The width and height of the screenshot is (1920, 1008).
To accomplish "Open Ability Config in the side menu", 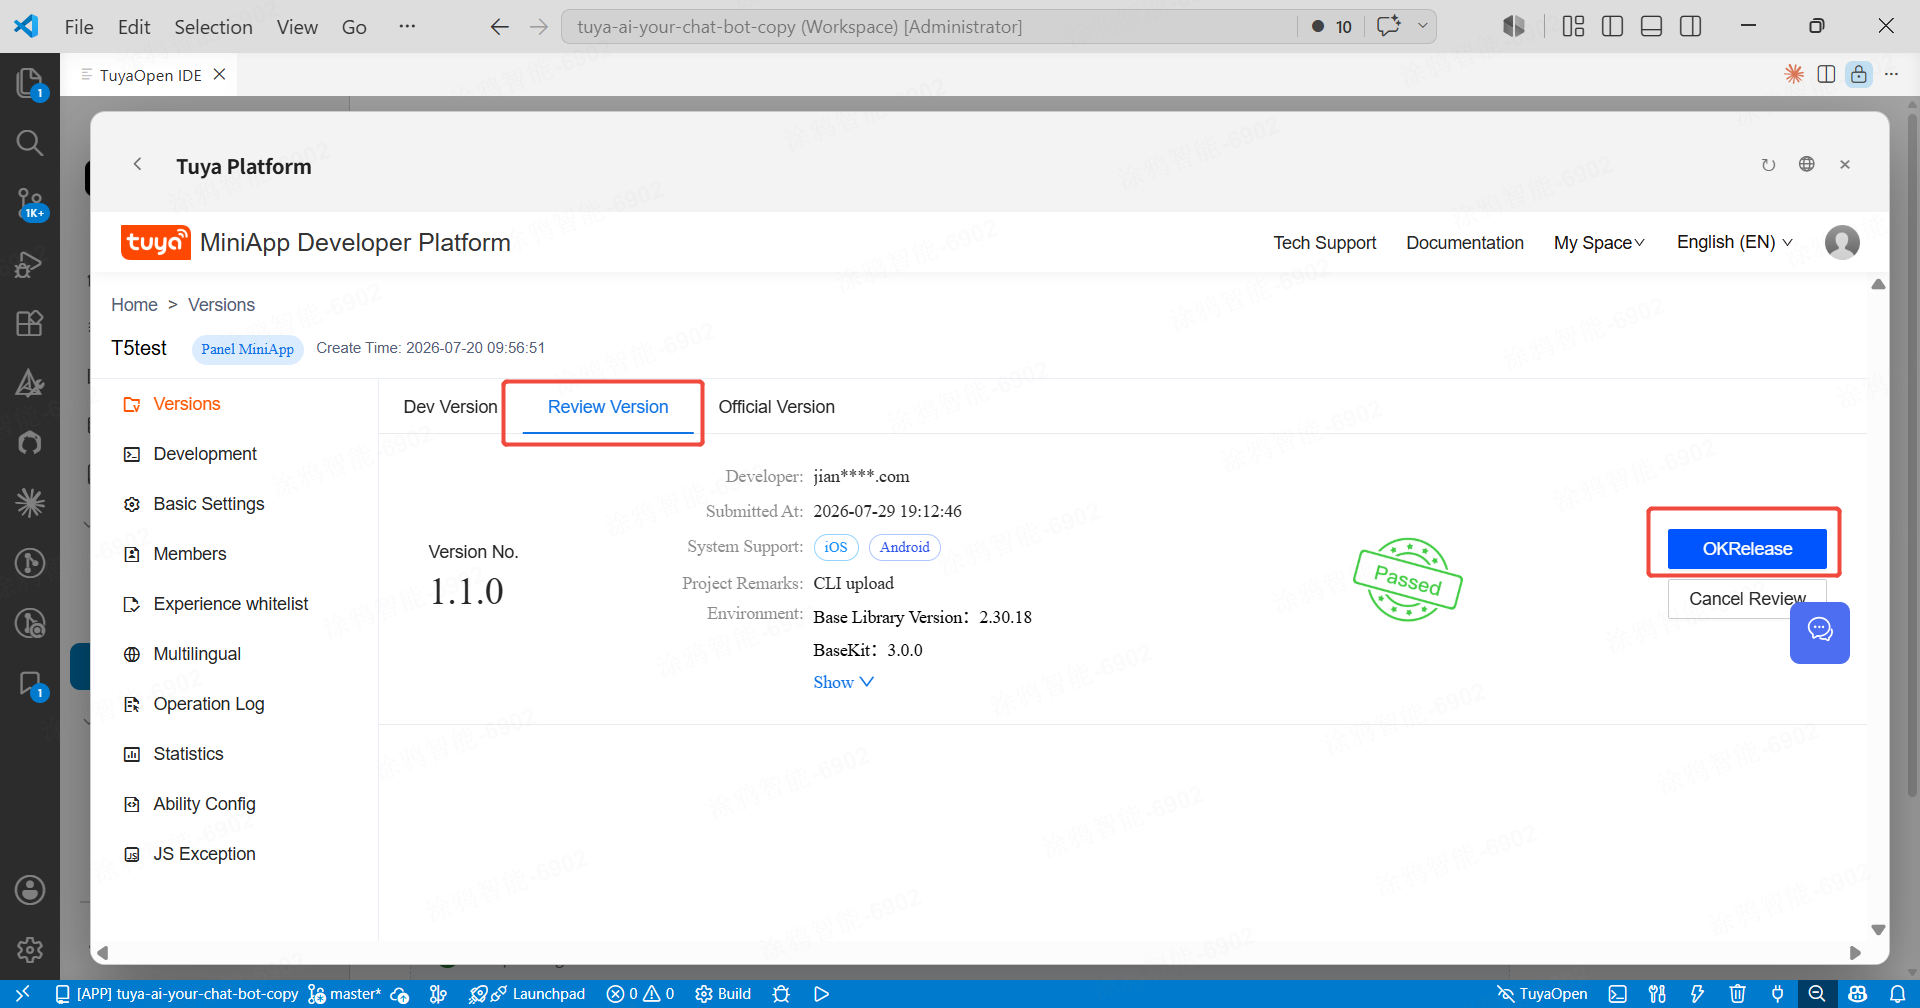I will pyautogui.click(x=204, y=804).
